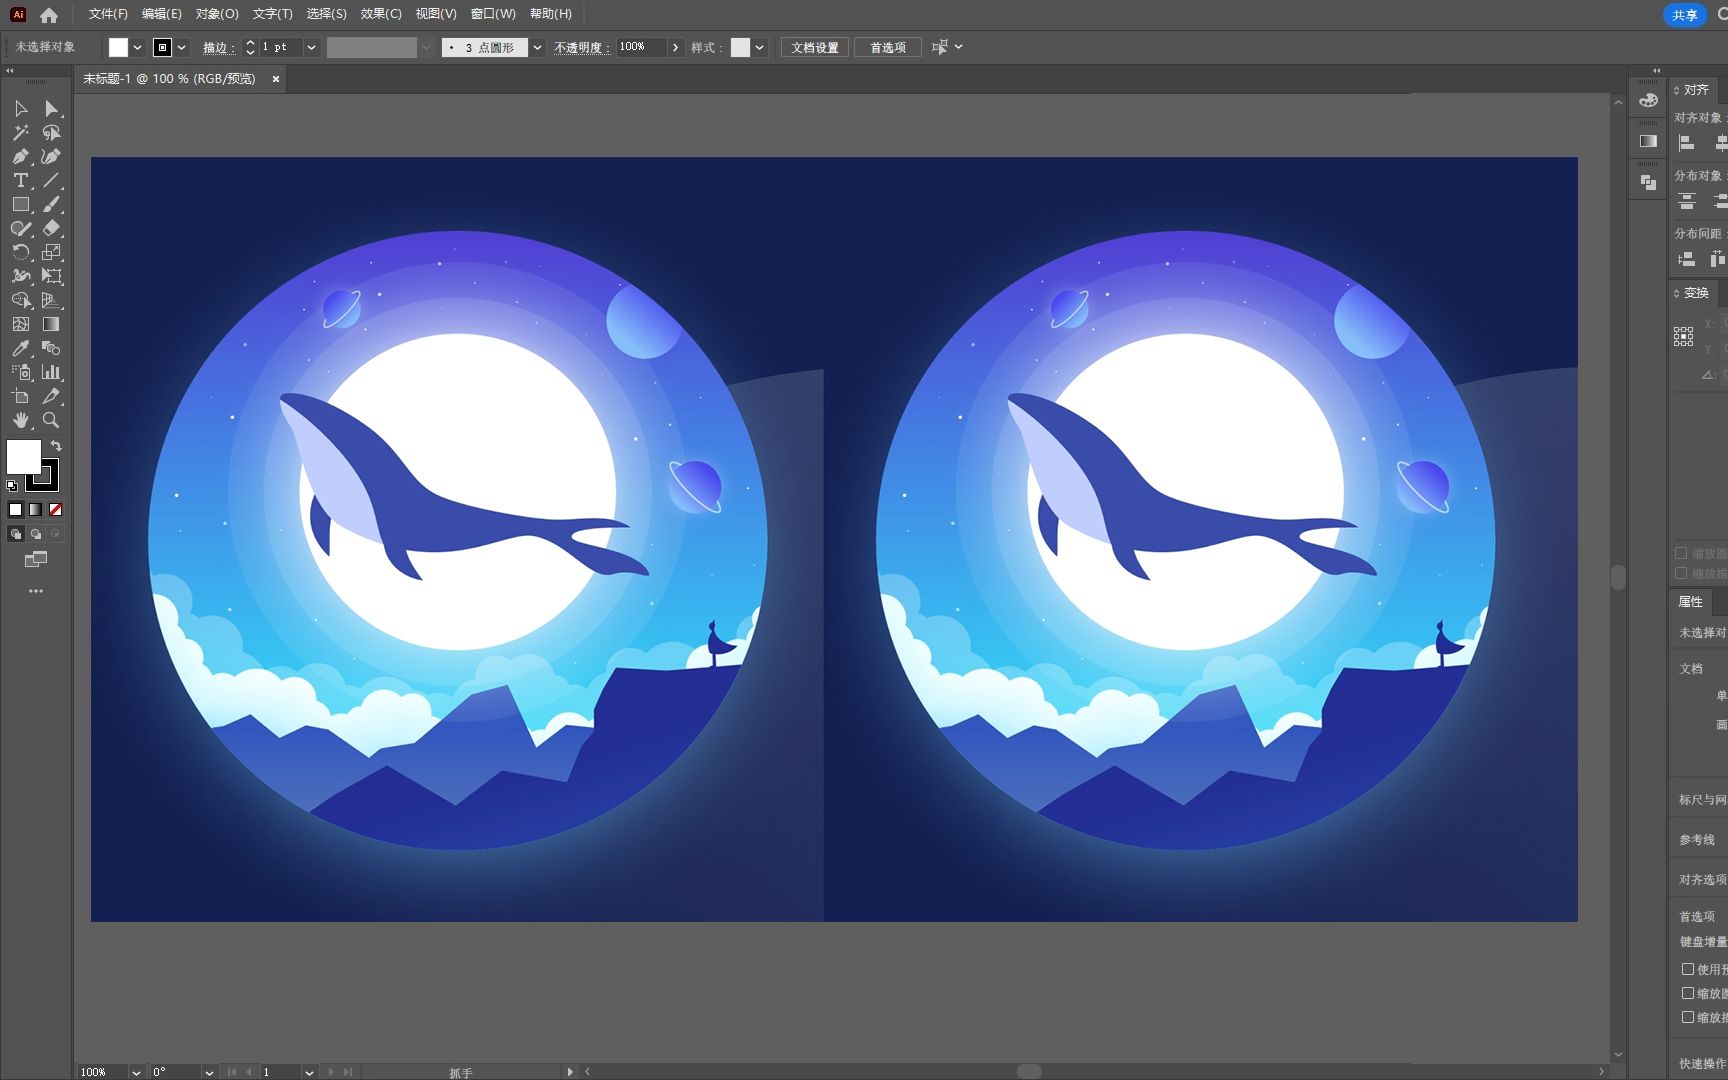Select the Direct Selection tool

(51, 108)
